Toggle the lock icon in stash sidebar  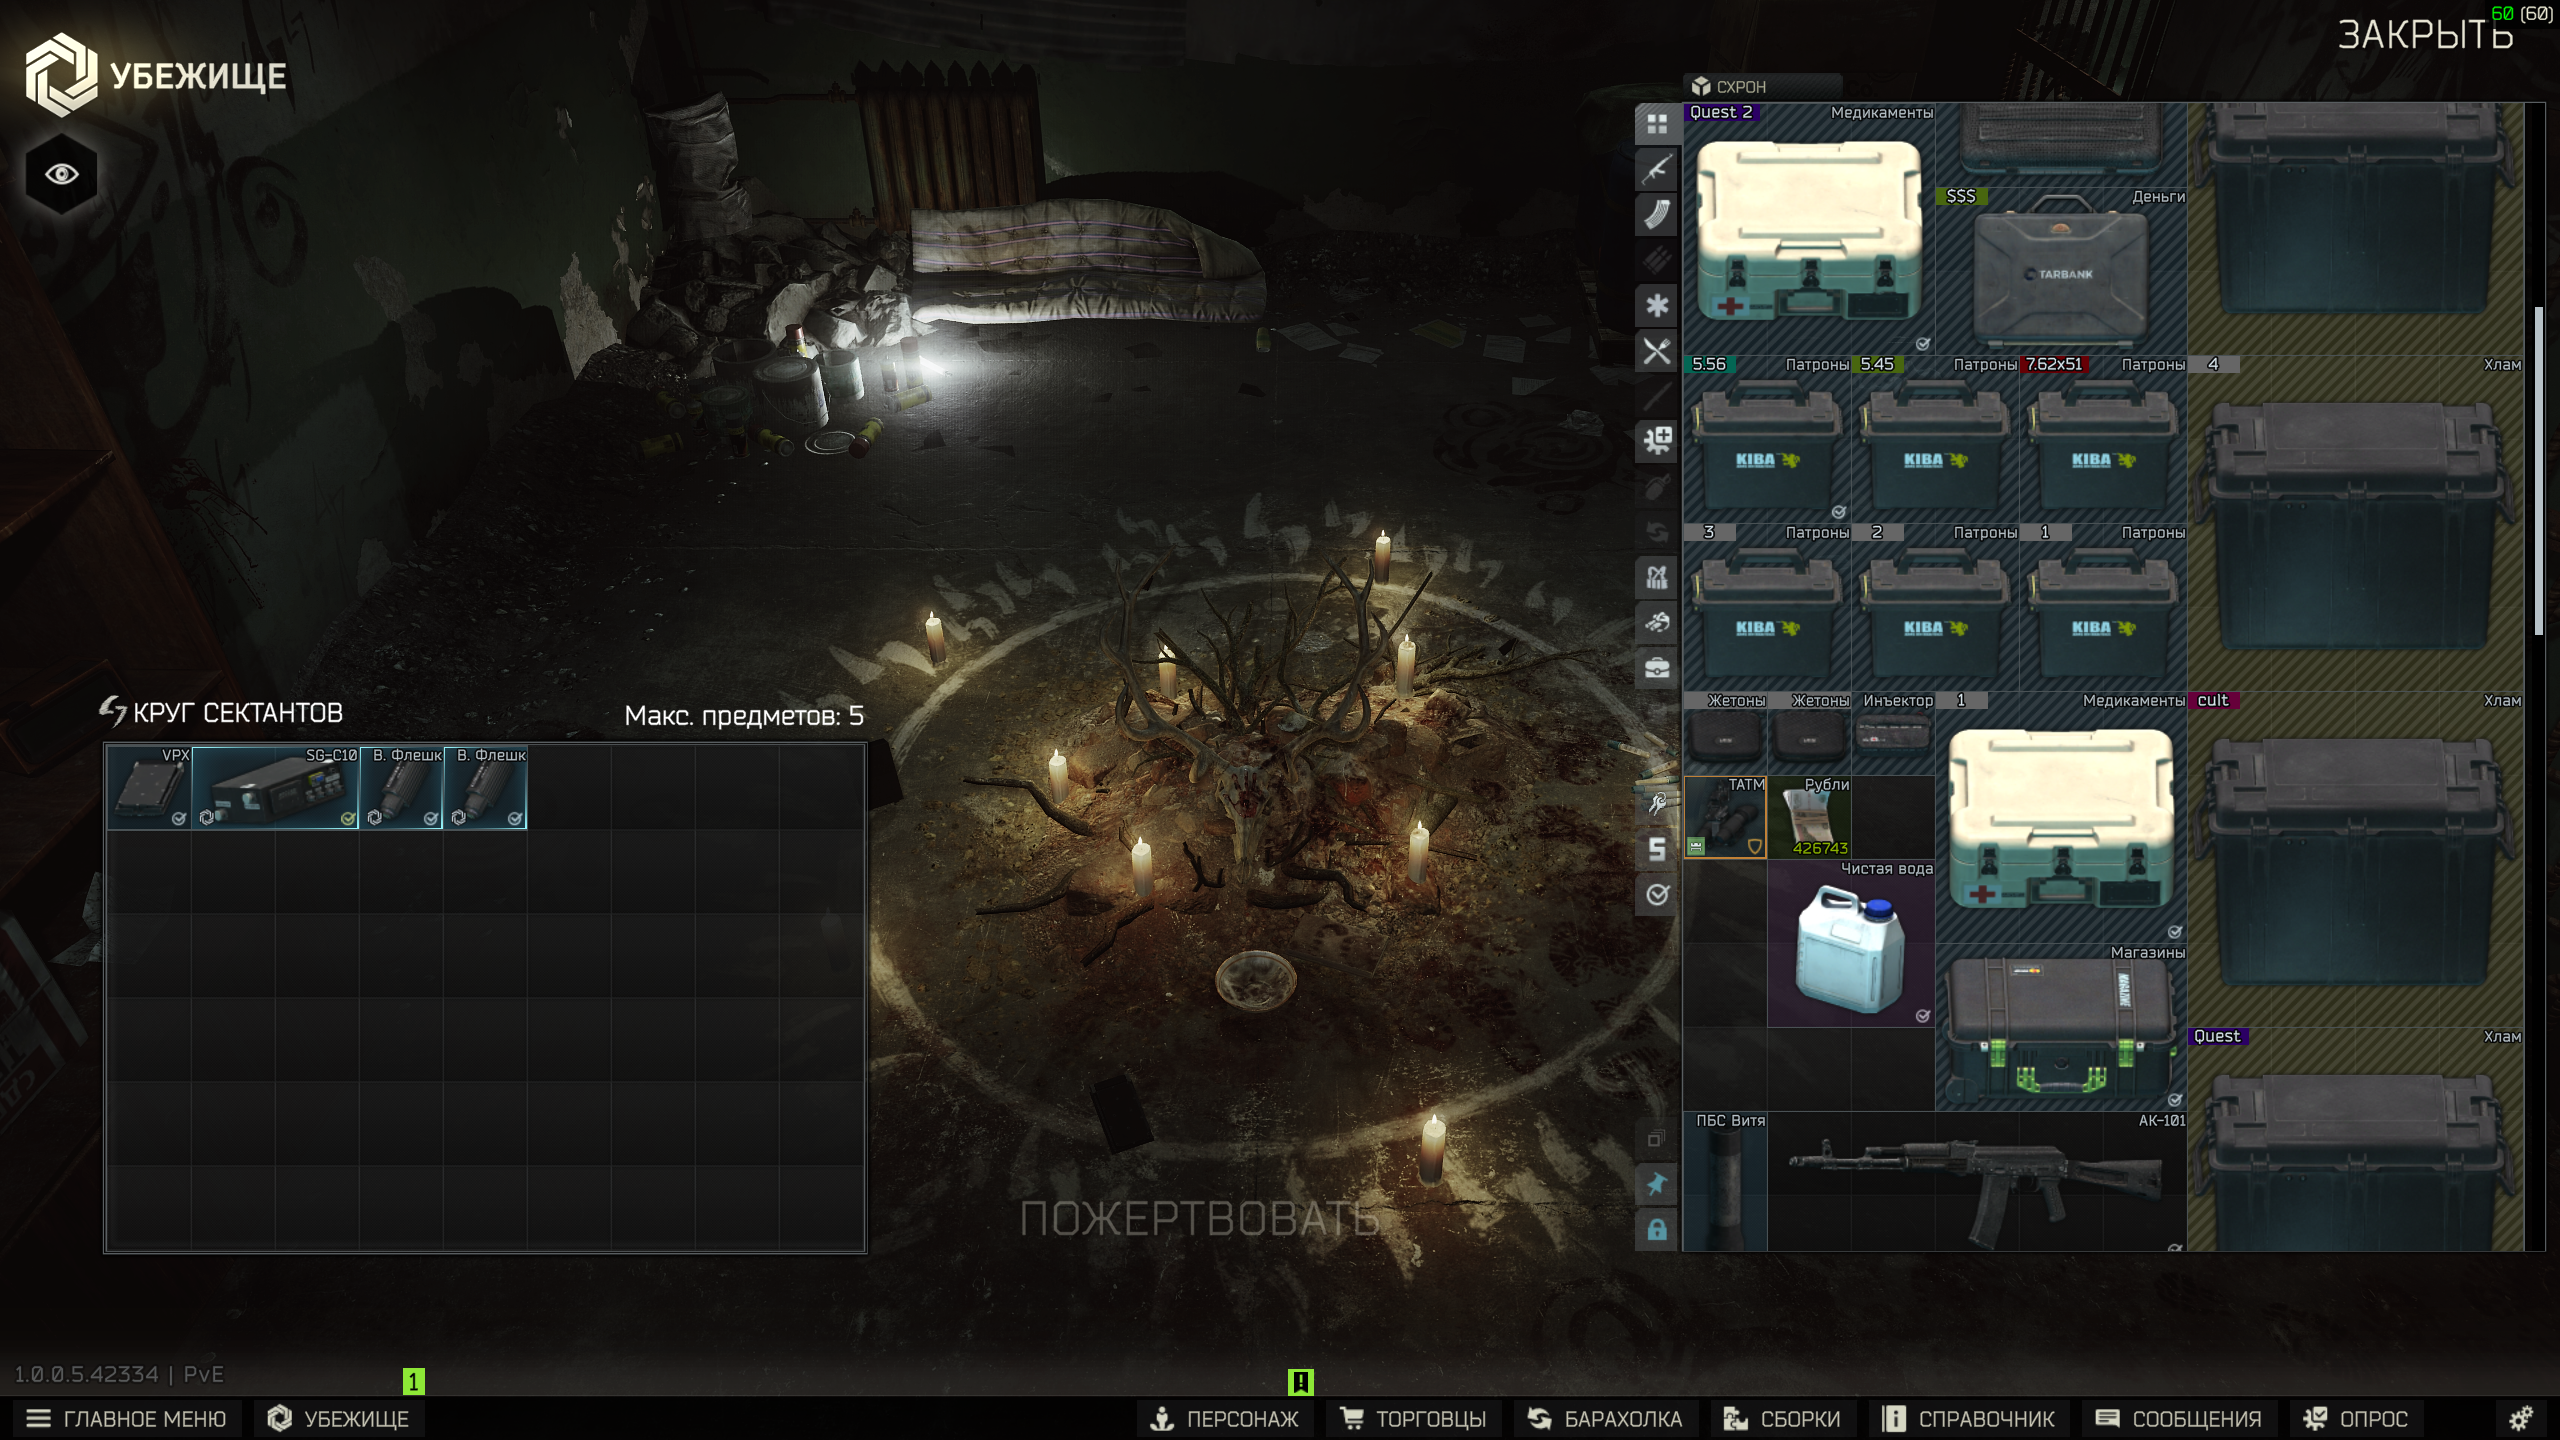(1656, 1229)
